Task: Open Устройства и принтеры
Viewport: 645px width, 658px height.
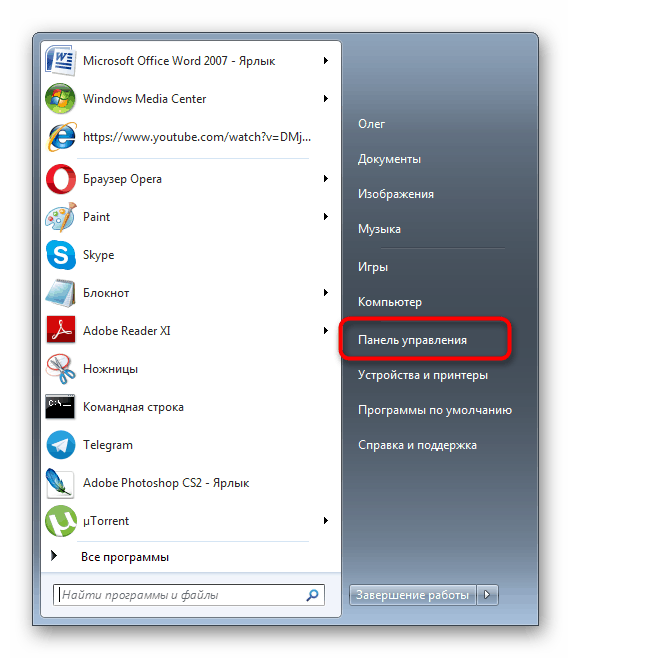Action: click(x=423, y=375)
